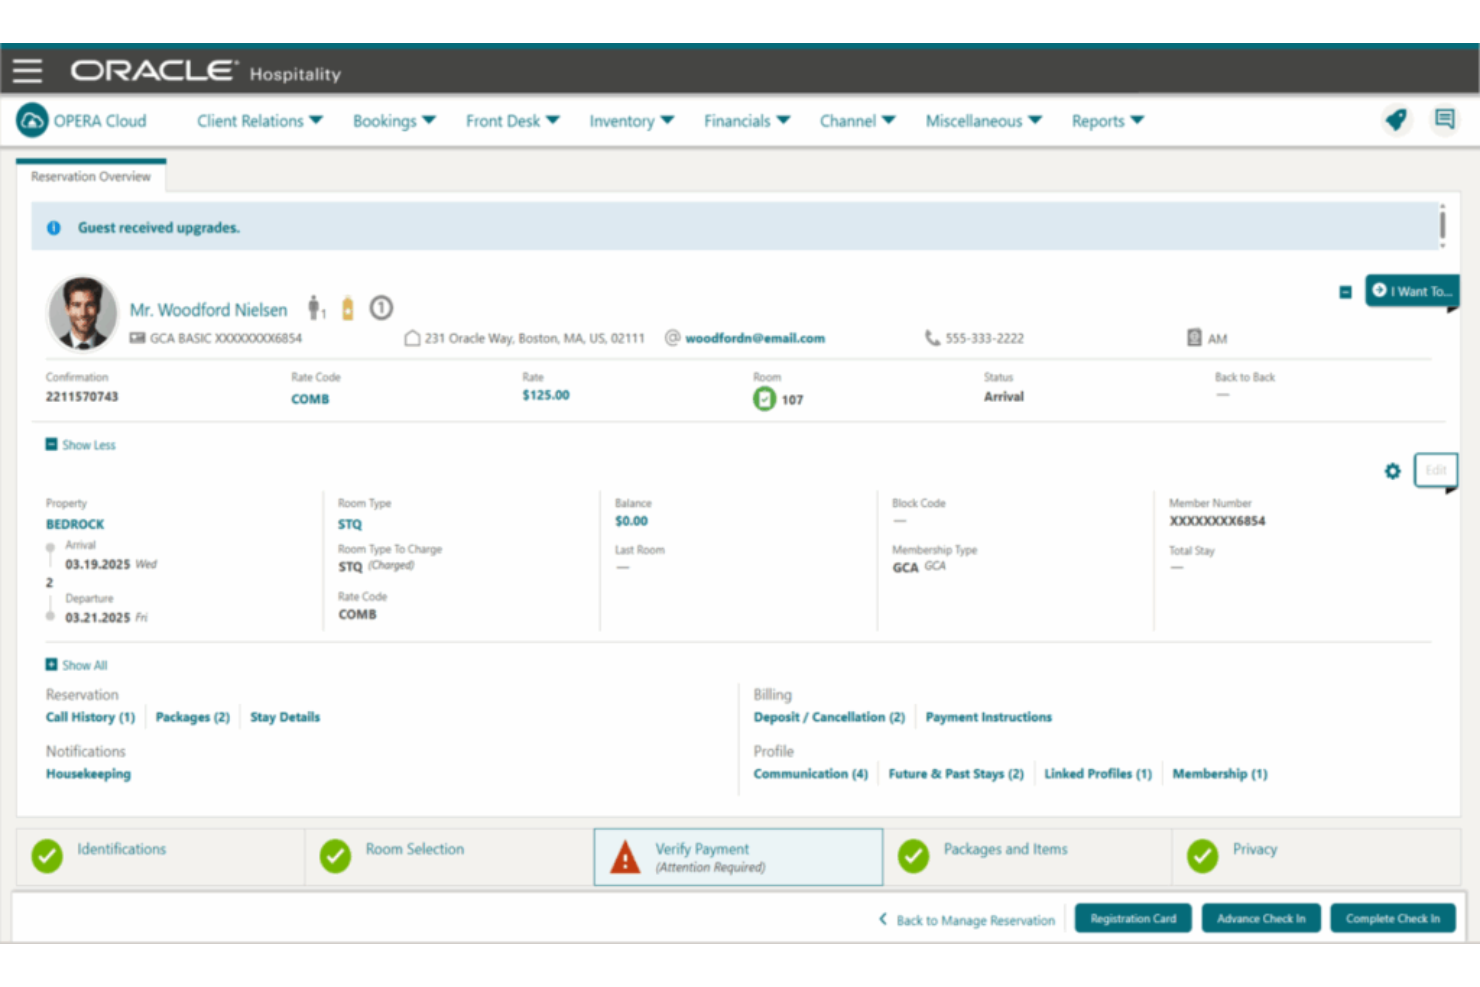Screen dimensions: 1480x987
Task: Open the Verify Payment step
Action: pos(738,857)
